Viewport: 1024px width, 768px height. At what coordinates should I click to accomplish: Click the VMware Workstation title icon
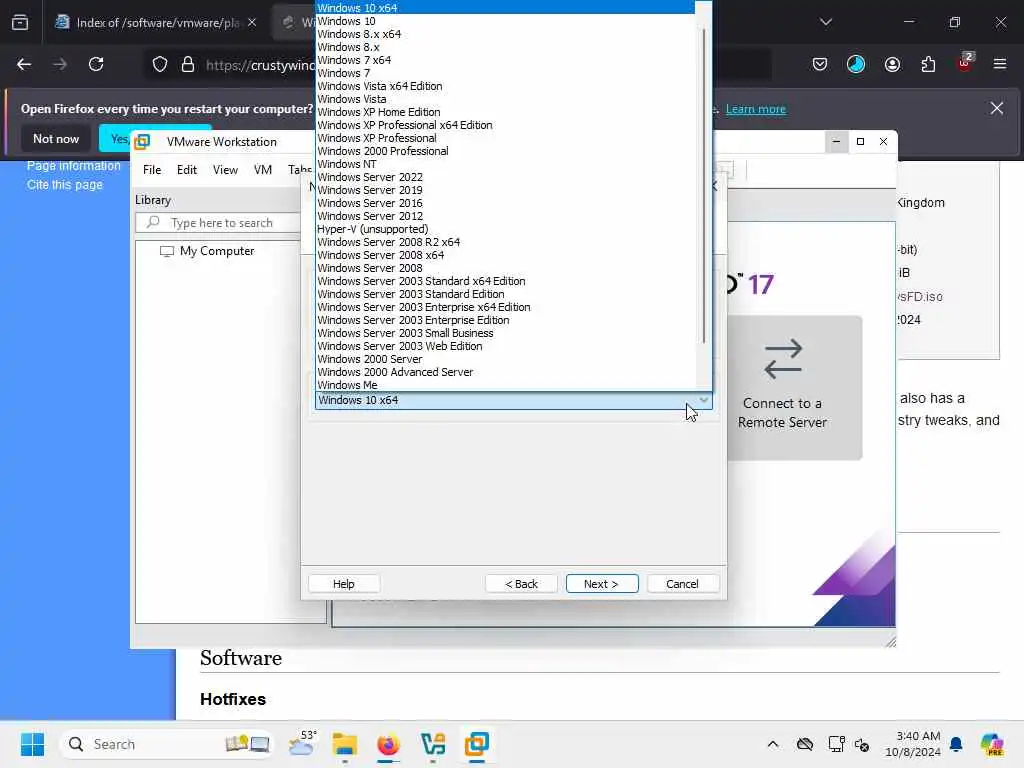click(142, 142)
